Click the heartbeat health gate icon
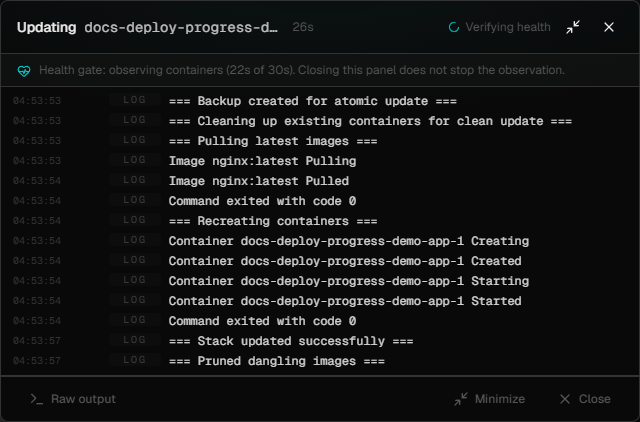 pyautogui.click(x=24, y=71)
